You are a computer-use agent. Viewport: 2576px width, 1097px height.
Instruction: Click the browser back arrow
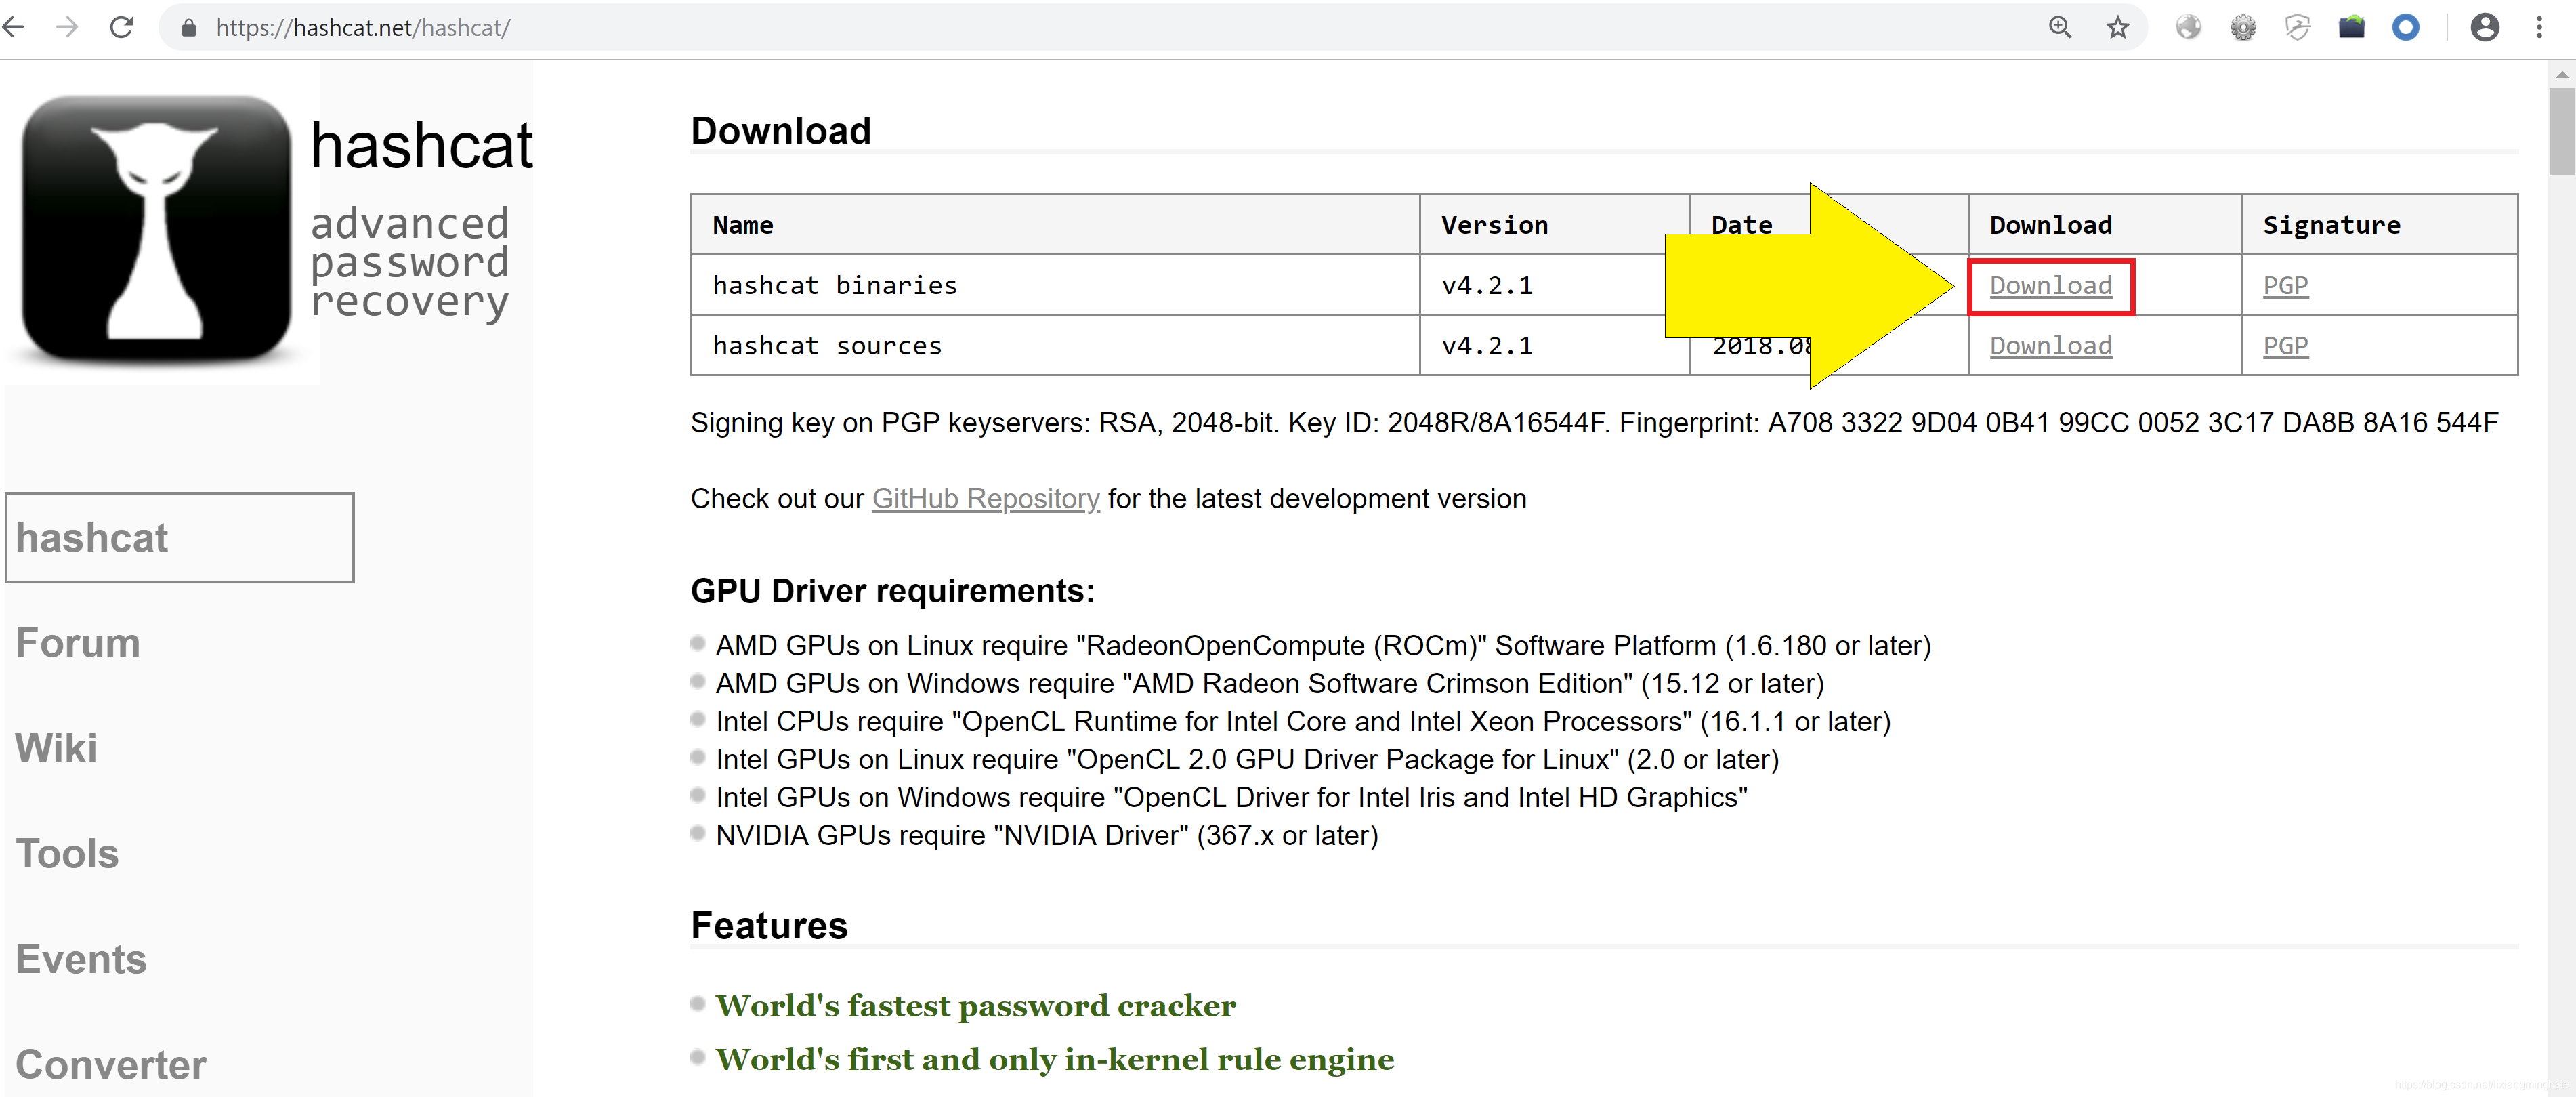coord(14,27)
